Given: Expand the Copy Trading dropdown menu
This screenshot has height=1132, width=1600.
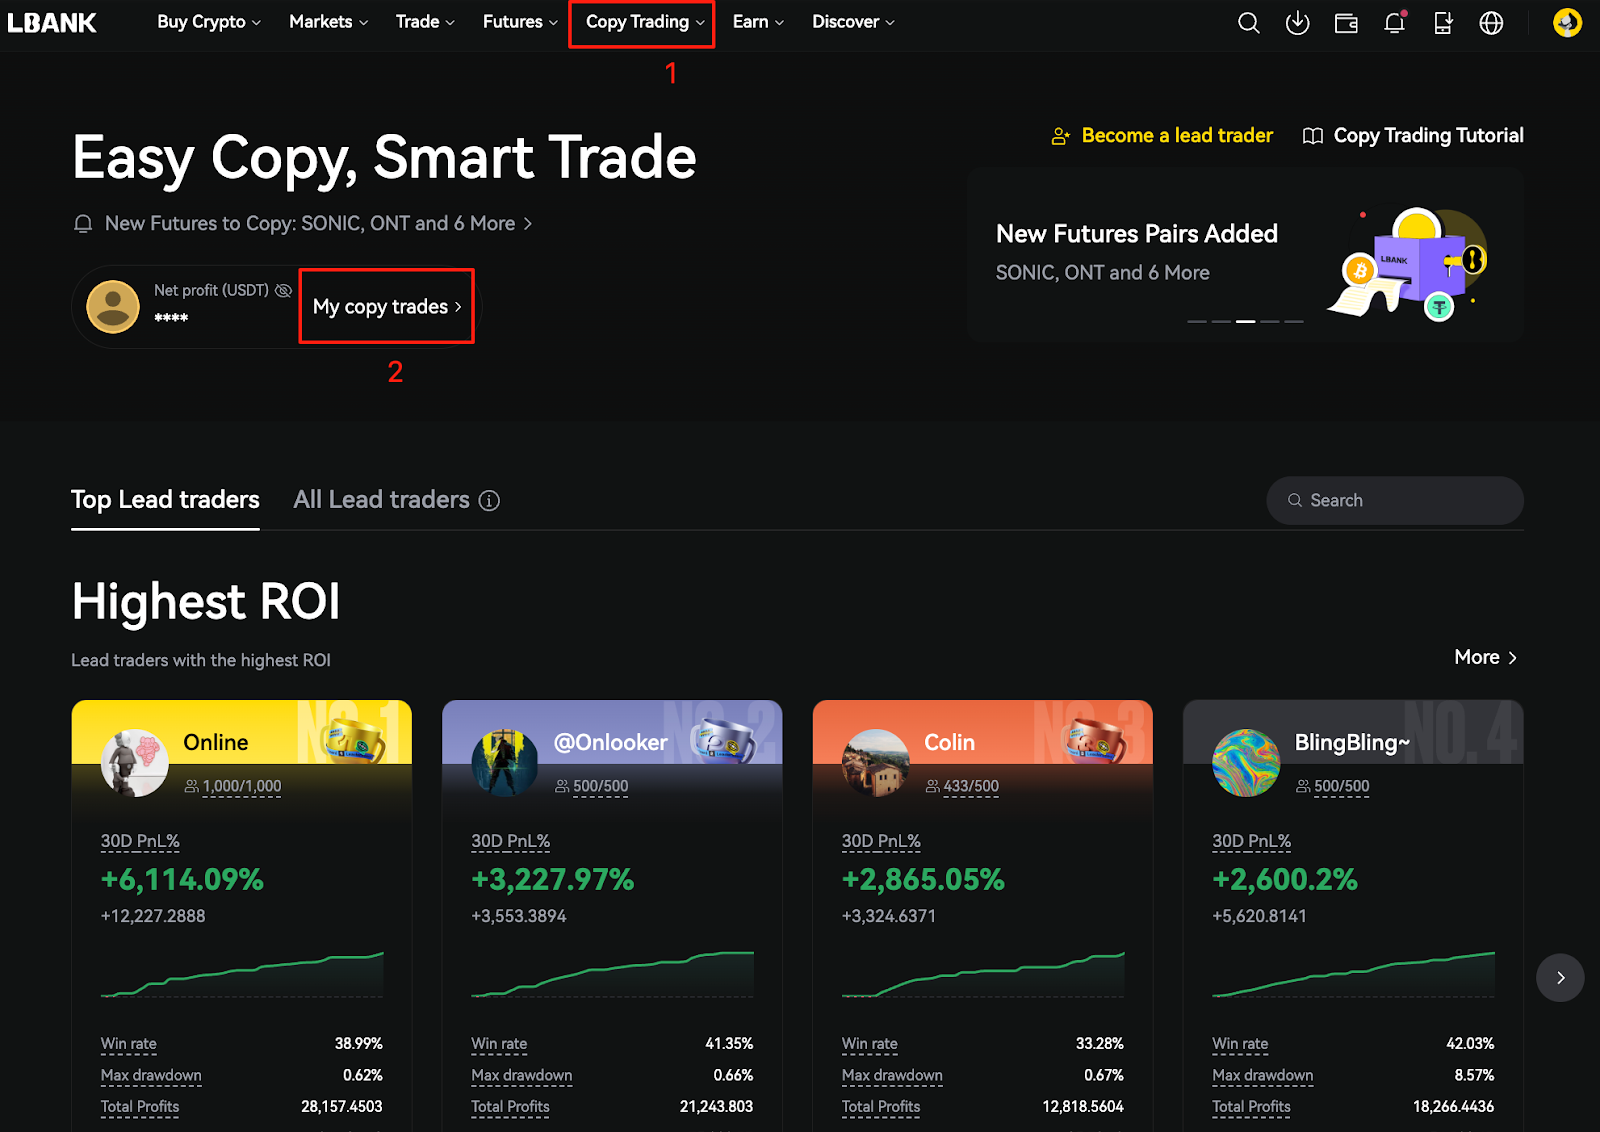Looking at the screenshot, I should point(645,22).
